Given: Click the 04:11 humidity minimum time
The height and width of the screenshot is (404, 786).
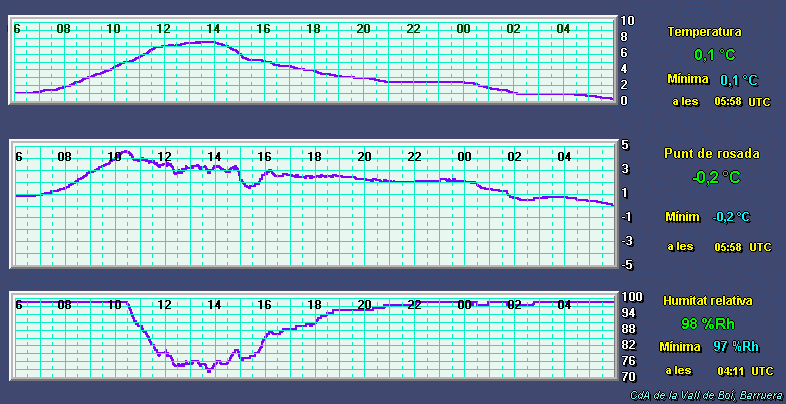Looking at the screenshot, I should pos(731,371).
